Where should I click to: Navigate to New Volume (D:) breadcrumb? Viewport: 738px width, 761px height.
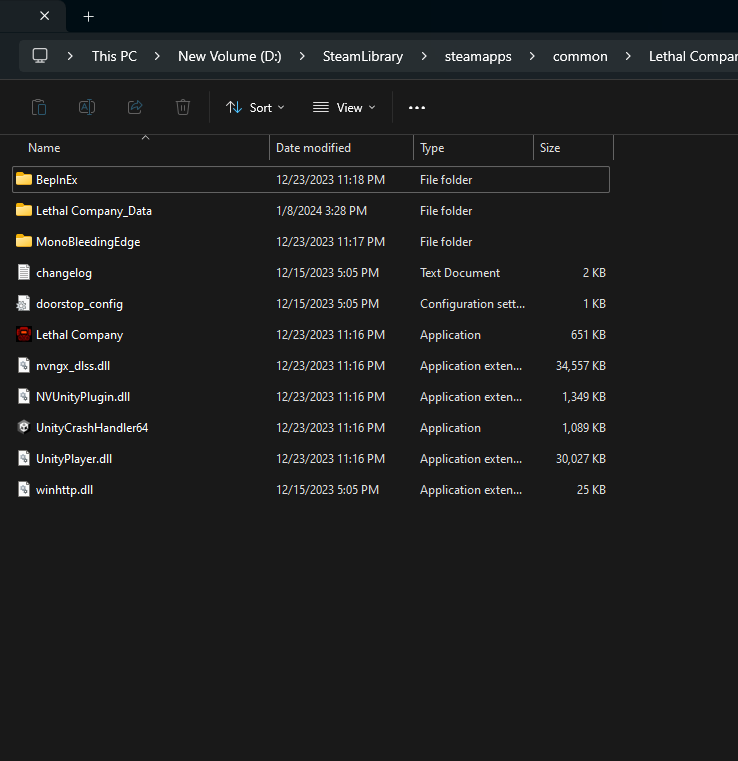(x=230, y=56)
